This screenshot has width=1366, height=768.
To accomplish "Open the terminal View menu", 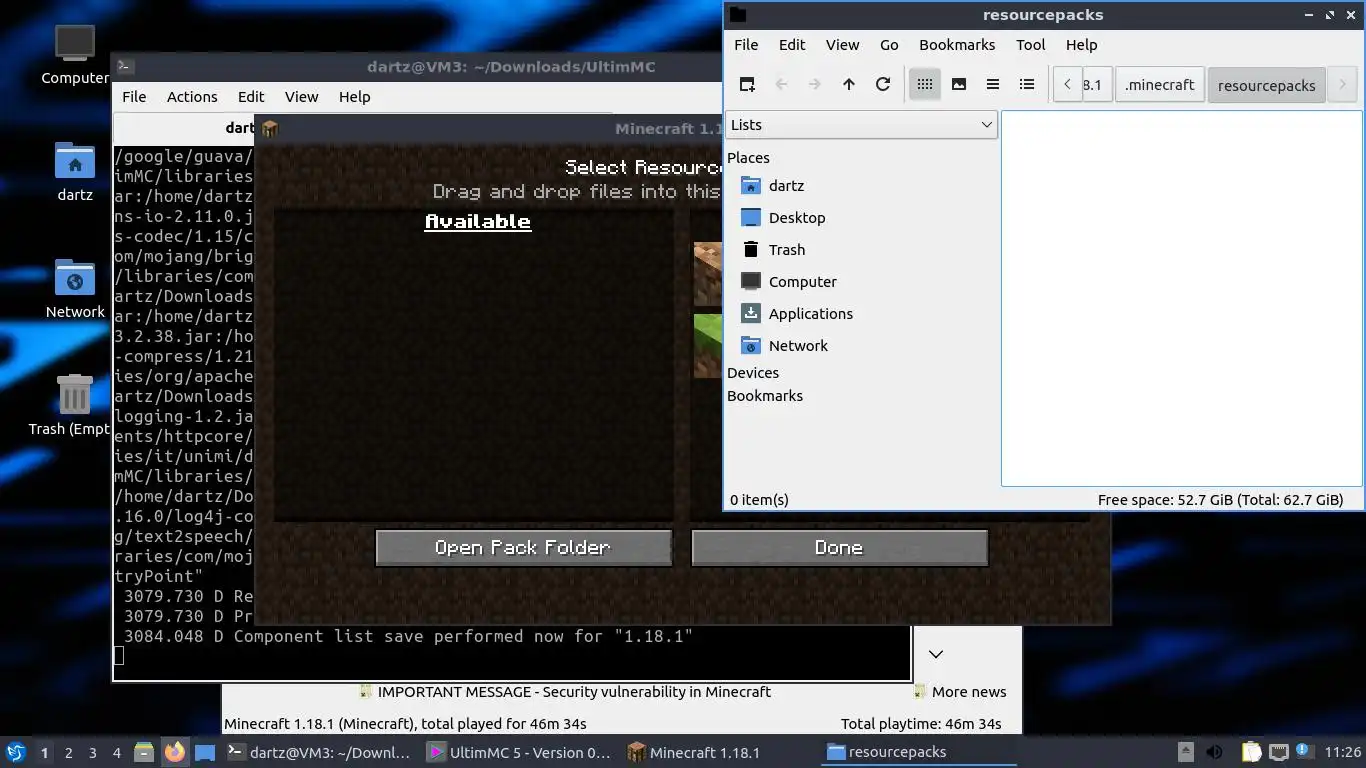I will coord(301,97).
